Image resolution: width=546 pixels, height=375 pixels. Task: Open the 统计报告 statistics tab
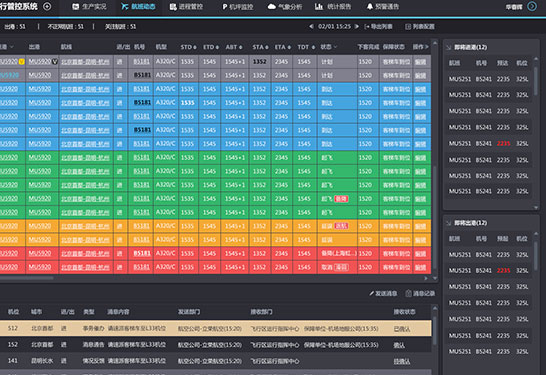click(x=333, y=7)
